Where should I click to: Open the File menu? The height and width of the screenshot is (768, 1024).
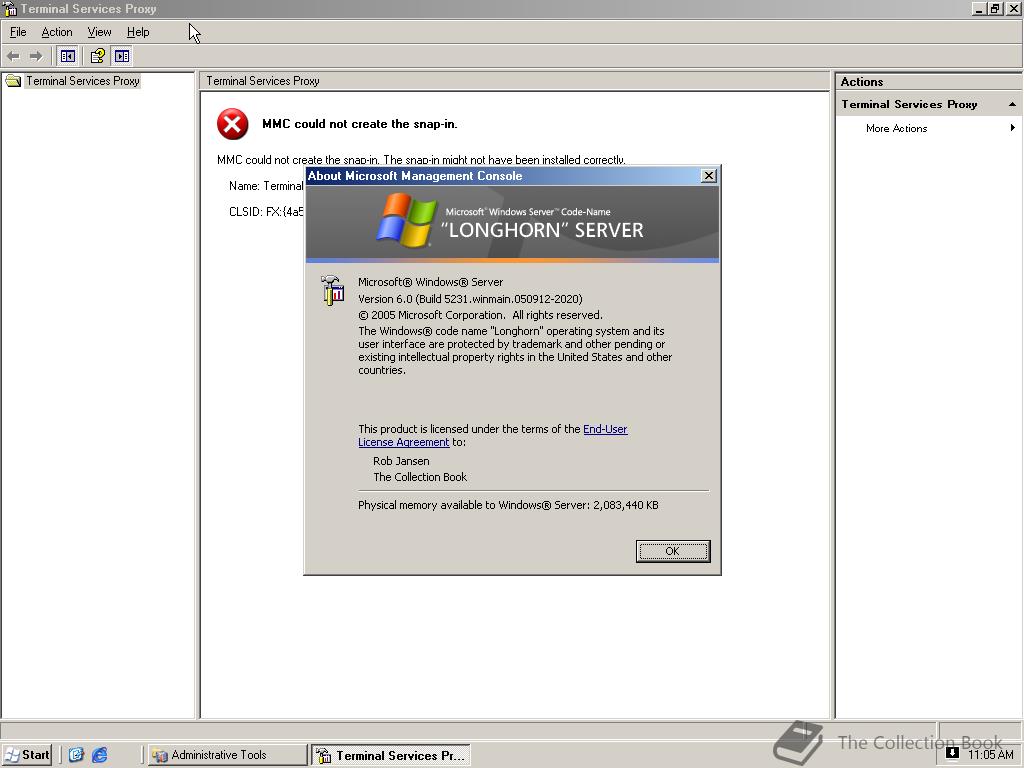point(18,32)
